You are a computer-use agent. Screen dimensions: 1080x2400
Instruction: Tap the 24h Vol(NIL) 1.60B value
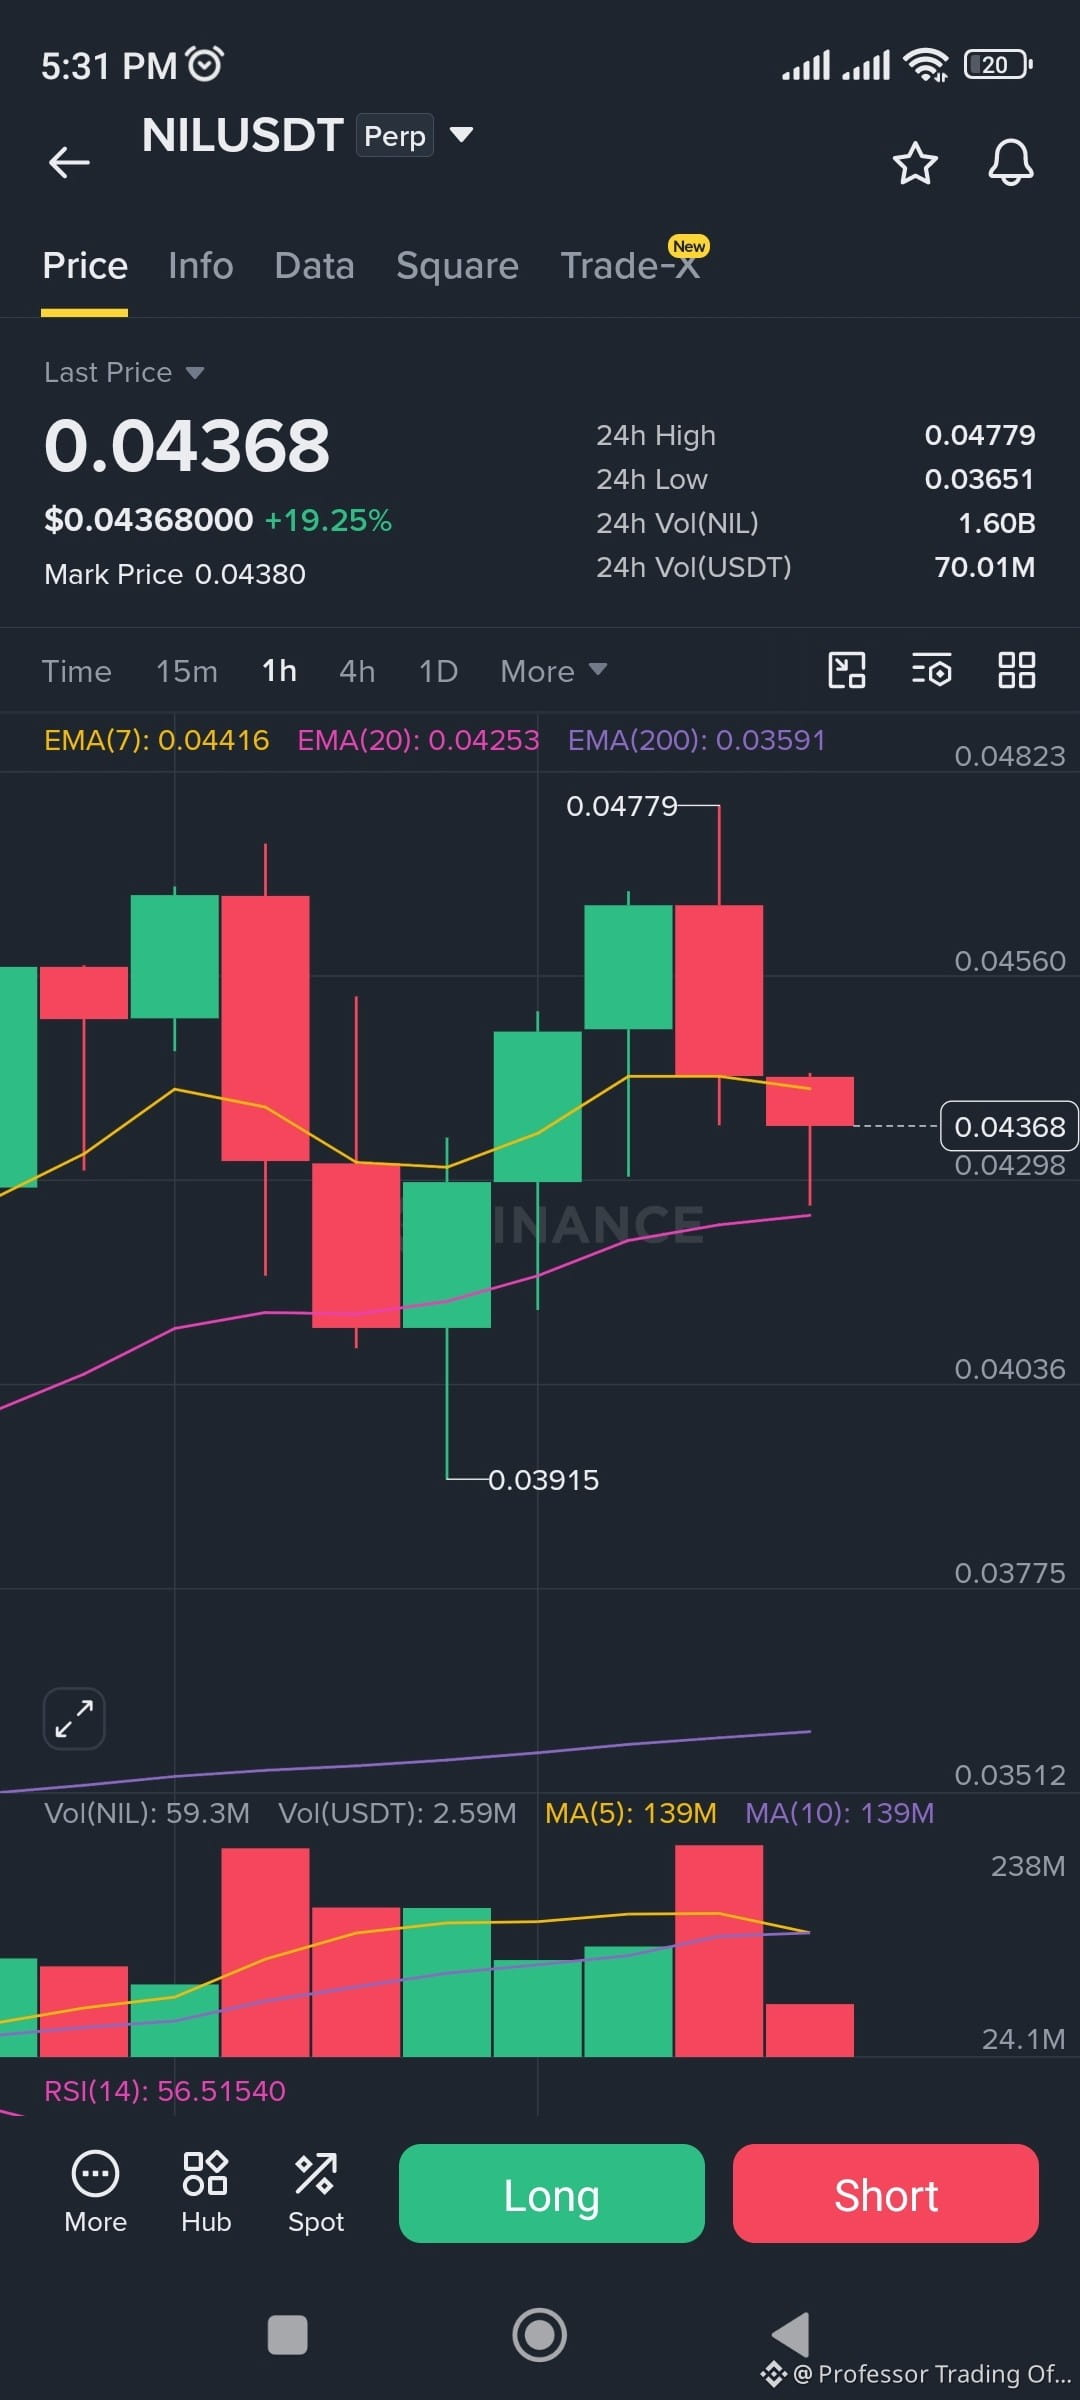pos(997,523)
